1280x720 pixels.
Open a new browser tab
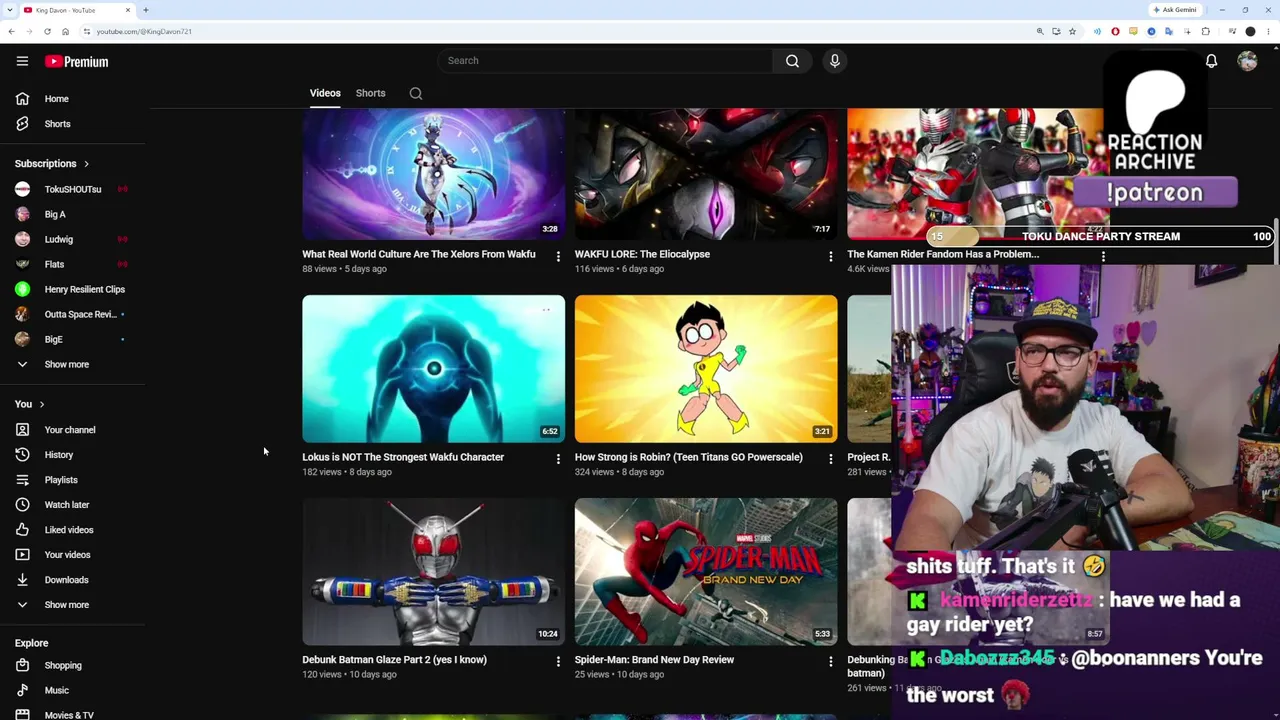tap(145, 10)
